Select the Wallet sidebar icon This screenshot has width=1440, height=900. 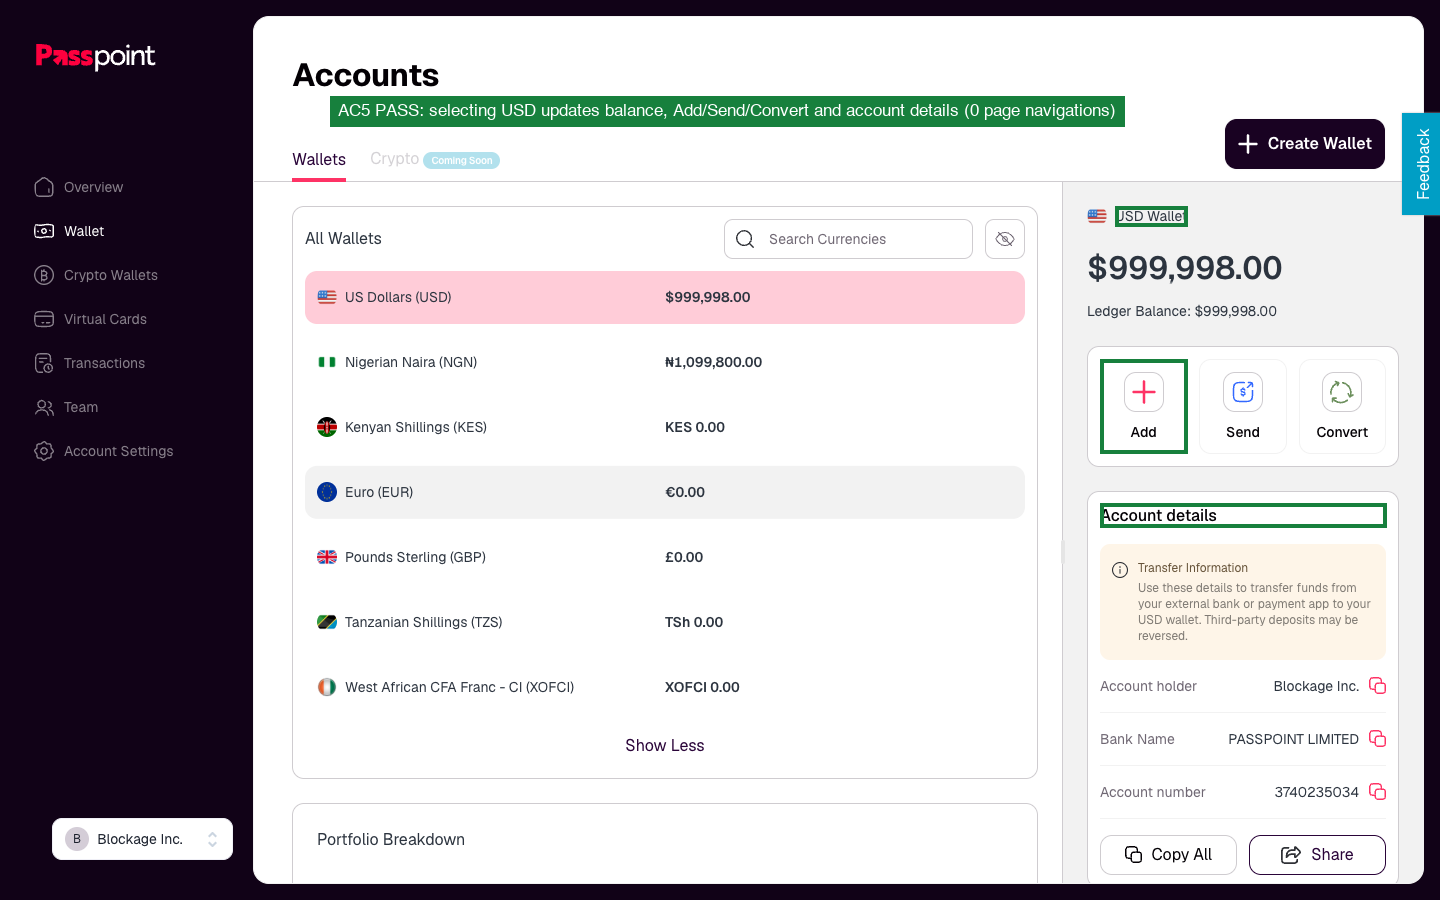click(44, 231)
